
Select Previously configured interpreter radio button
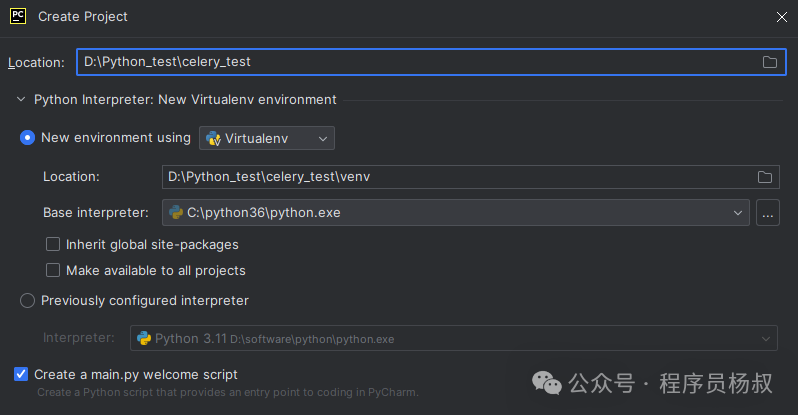point(28,300)
